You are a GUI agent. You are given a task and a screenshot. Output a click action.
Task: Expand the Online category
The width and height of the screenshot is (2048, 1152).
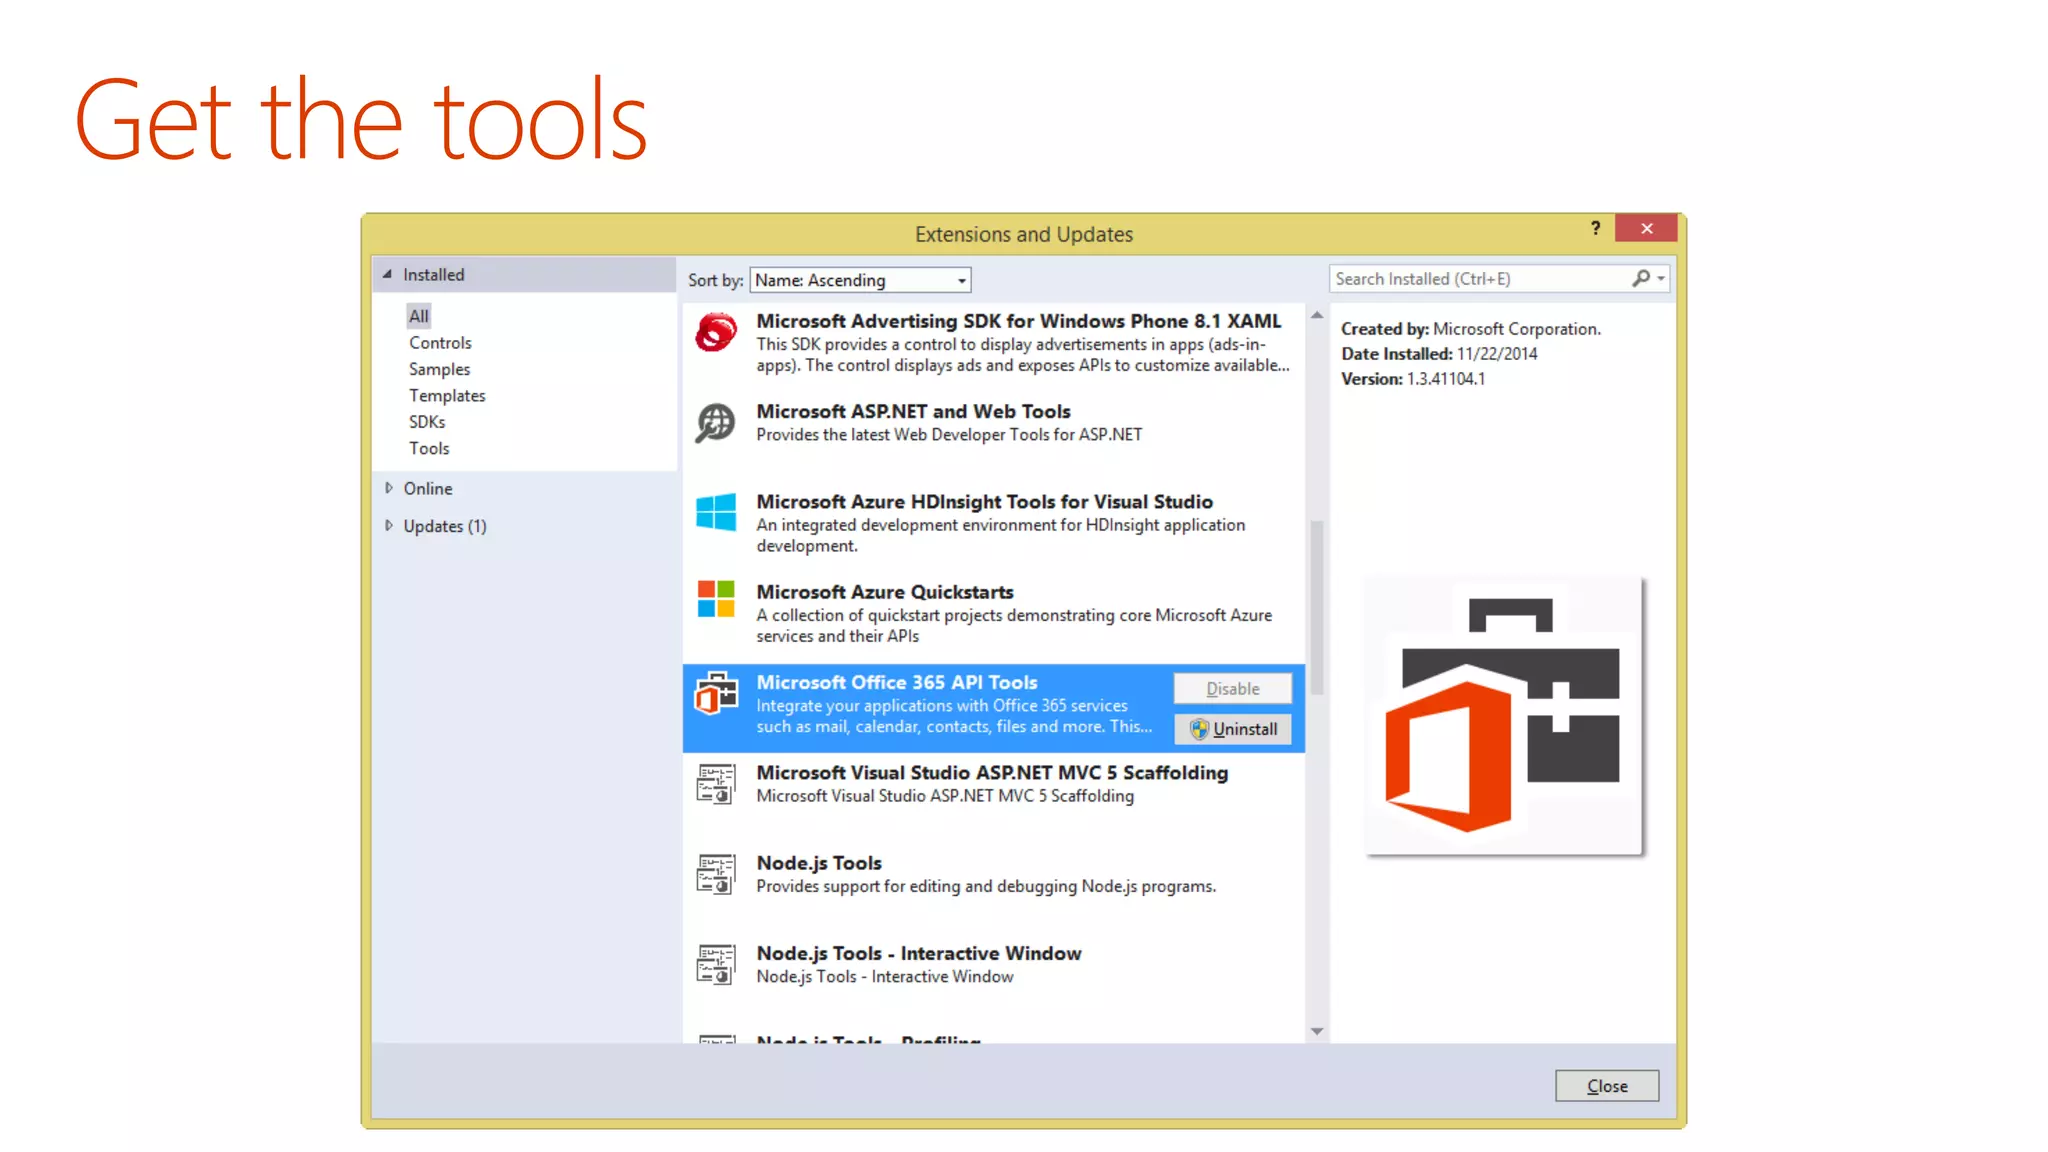[389, 488]
